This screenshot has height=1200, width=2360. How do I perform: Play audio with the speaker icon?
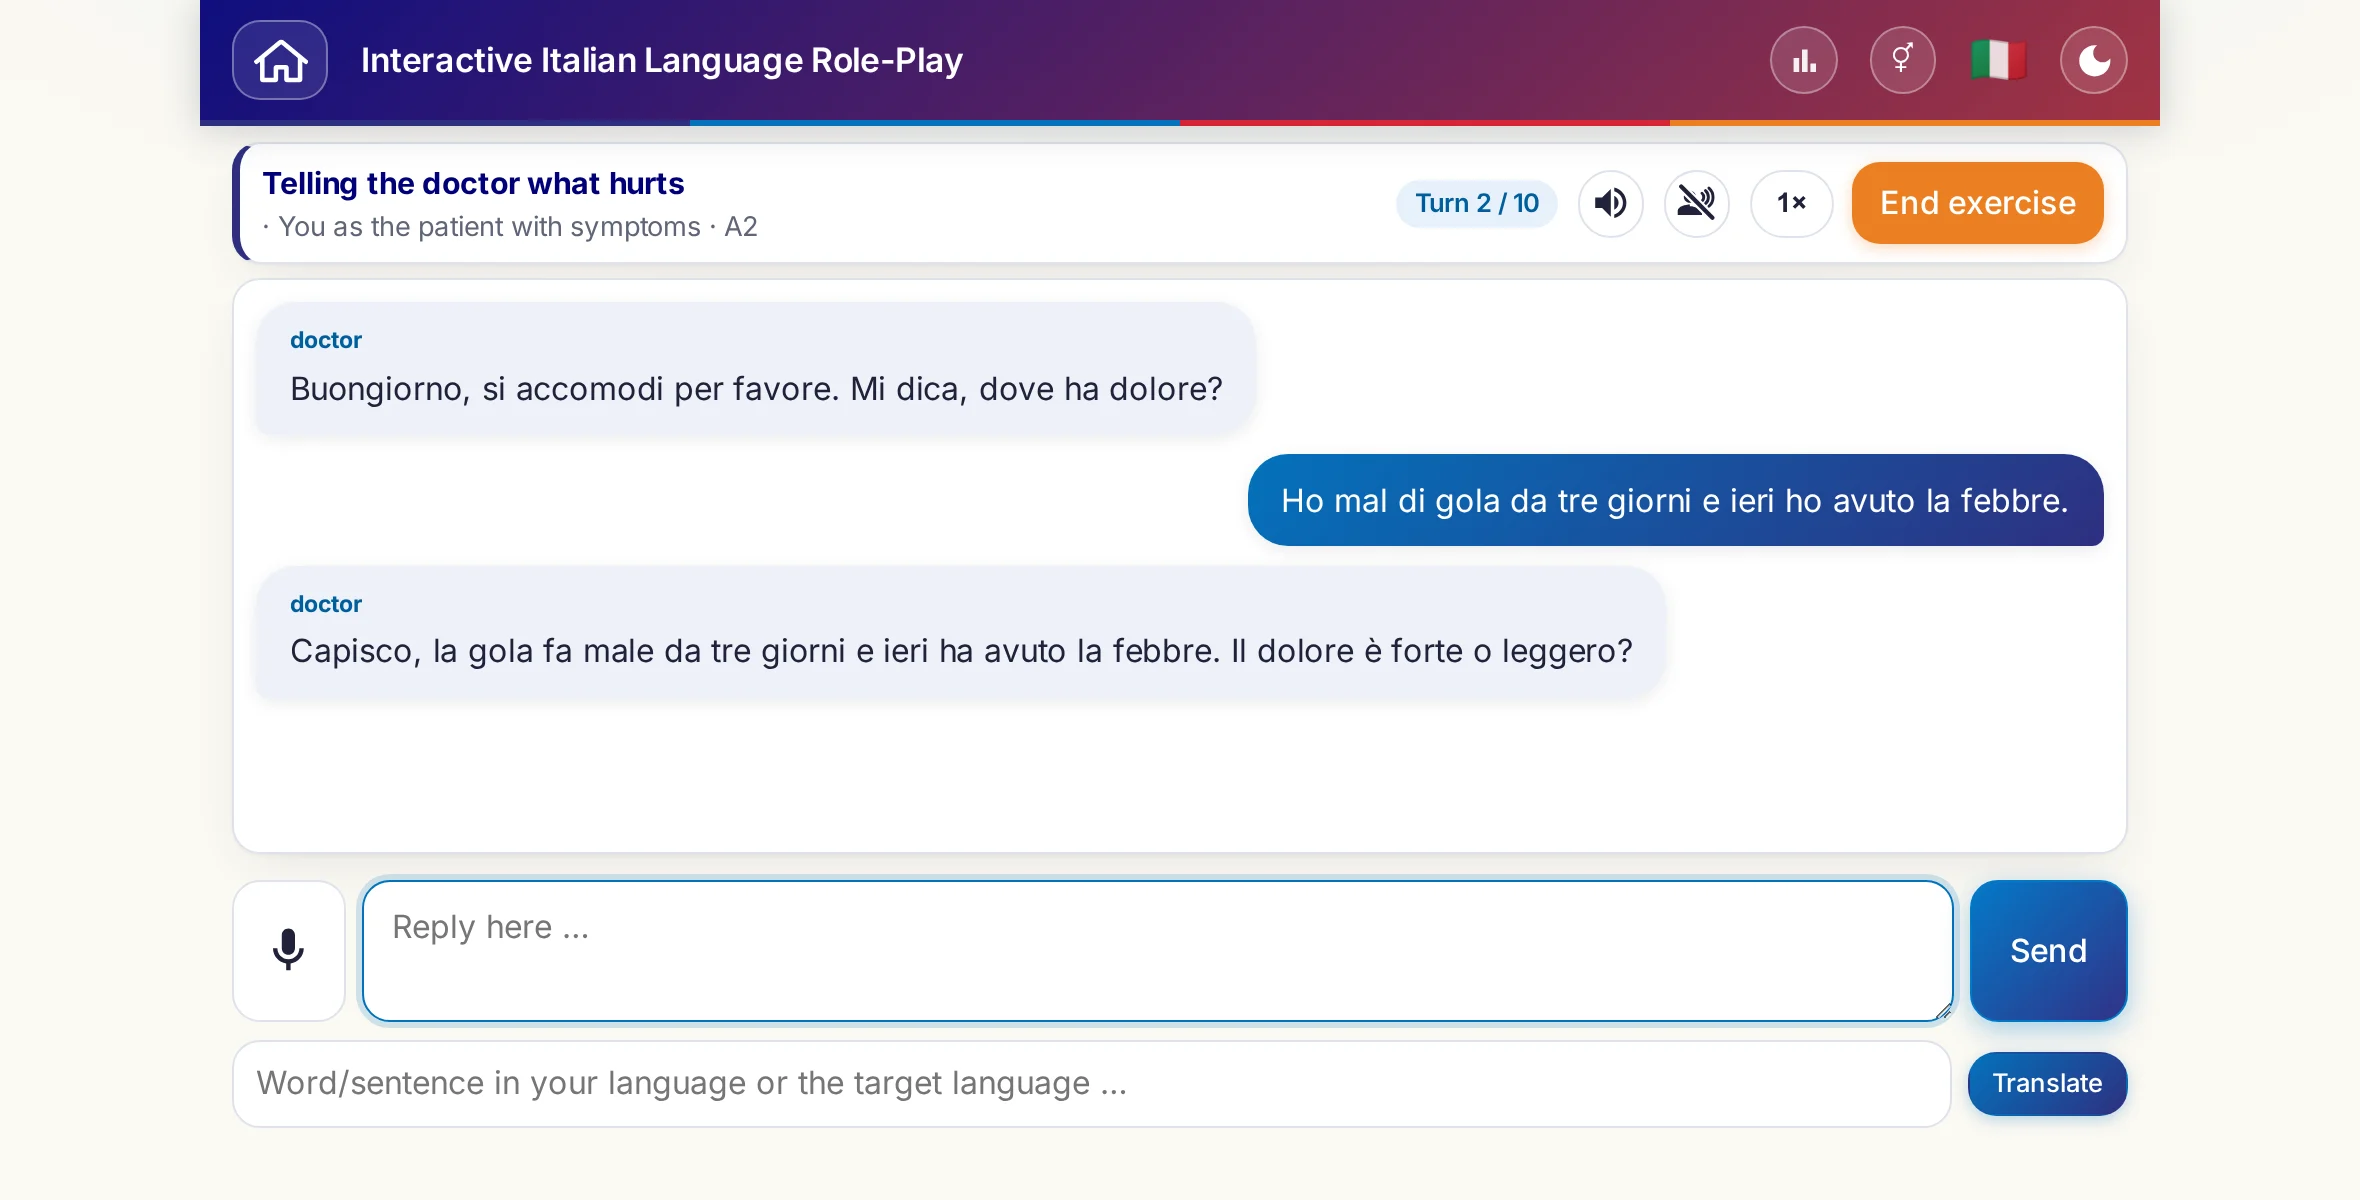tap(1610, 203)
